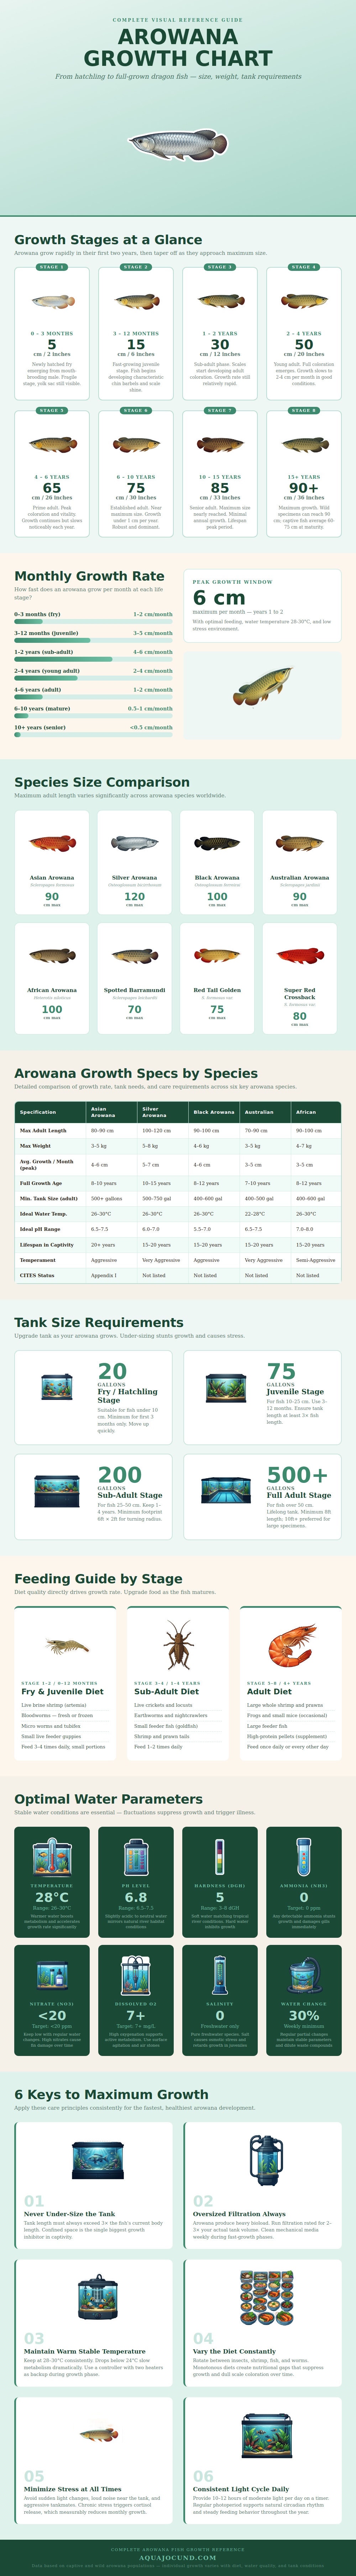Click the 'Adult Diet' card heading
Screen dimensions: 356x2576
coord(270,1692)
